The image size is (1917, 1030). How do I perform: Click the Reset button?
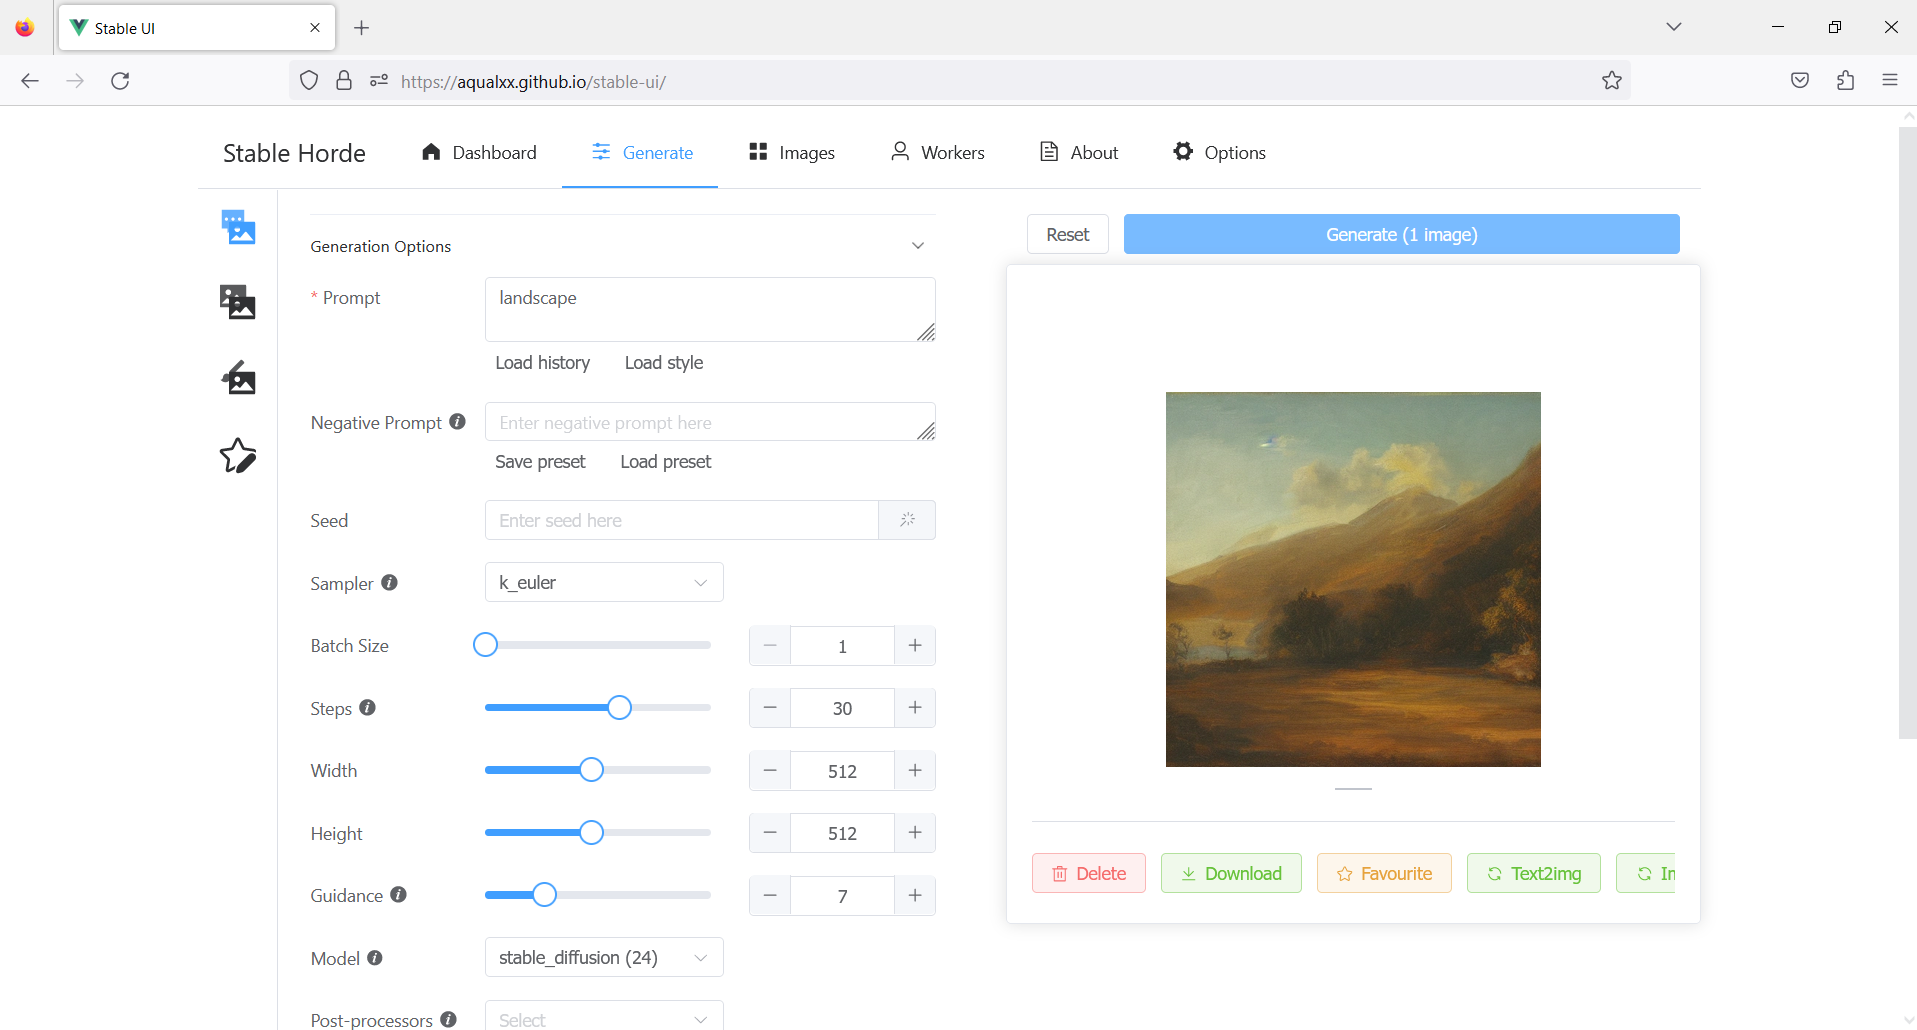coord(1067,233)
